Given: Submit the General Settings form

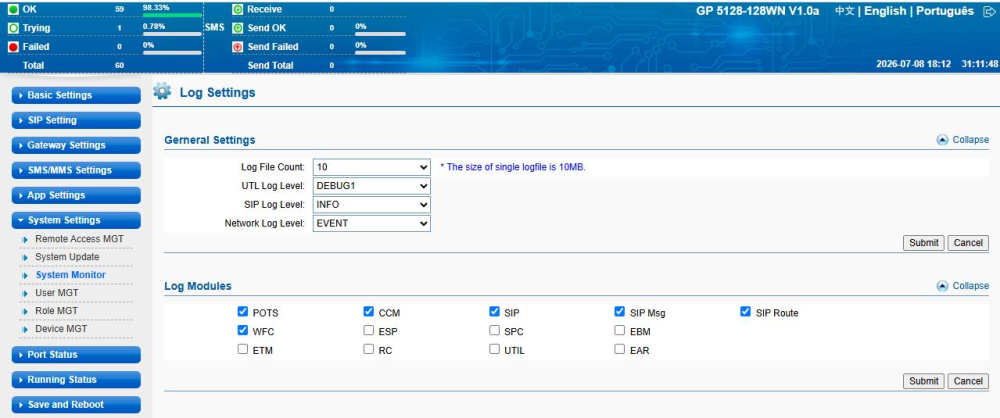Looking at the screenshot, I should tap(923, 243).
